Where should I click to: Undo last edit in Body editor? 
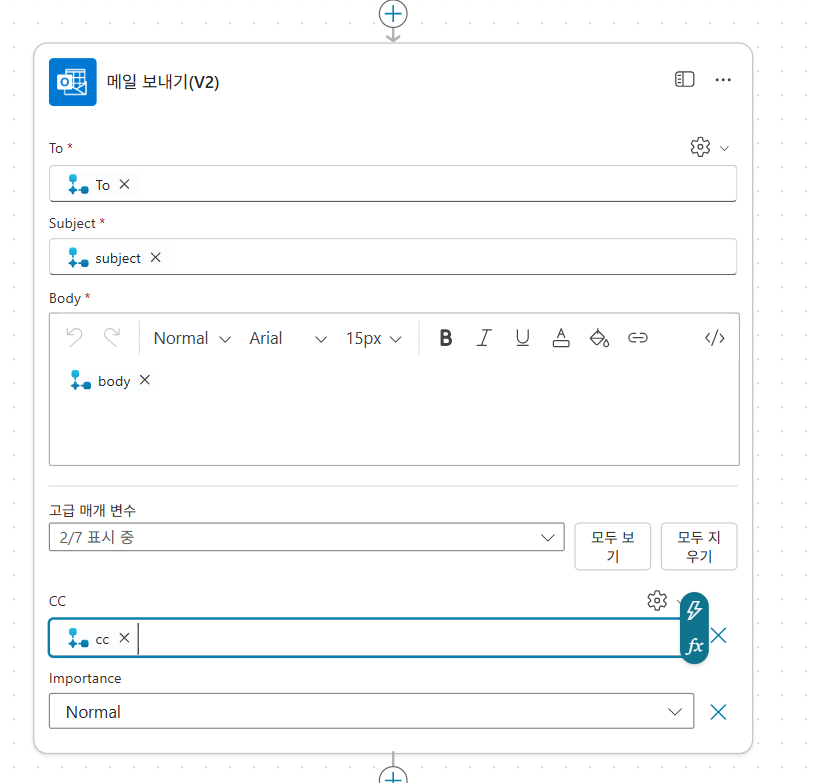pyautogui.click(x=74, y=338)
